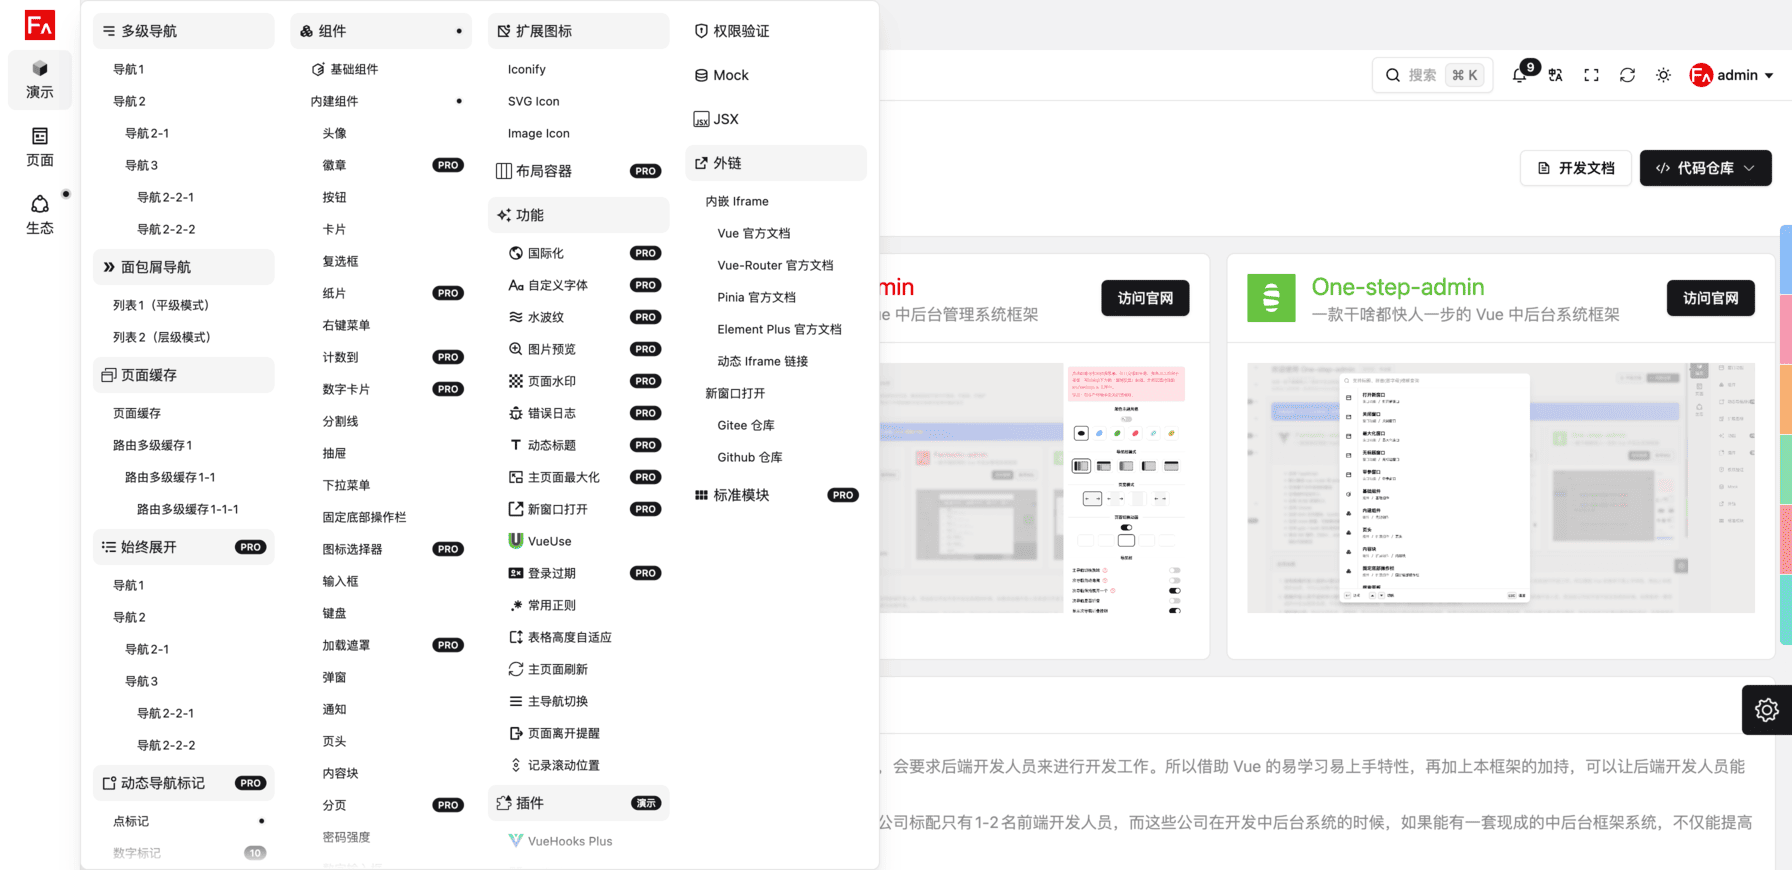Click the page refresh icon
1792x870 pixels.
click(1627, 75)
